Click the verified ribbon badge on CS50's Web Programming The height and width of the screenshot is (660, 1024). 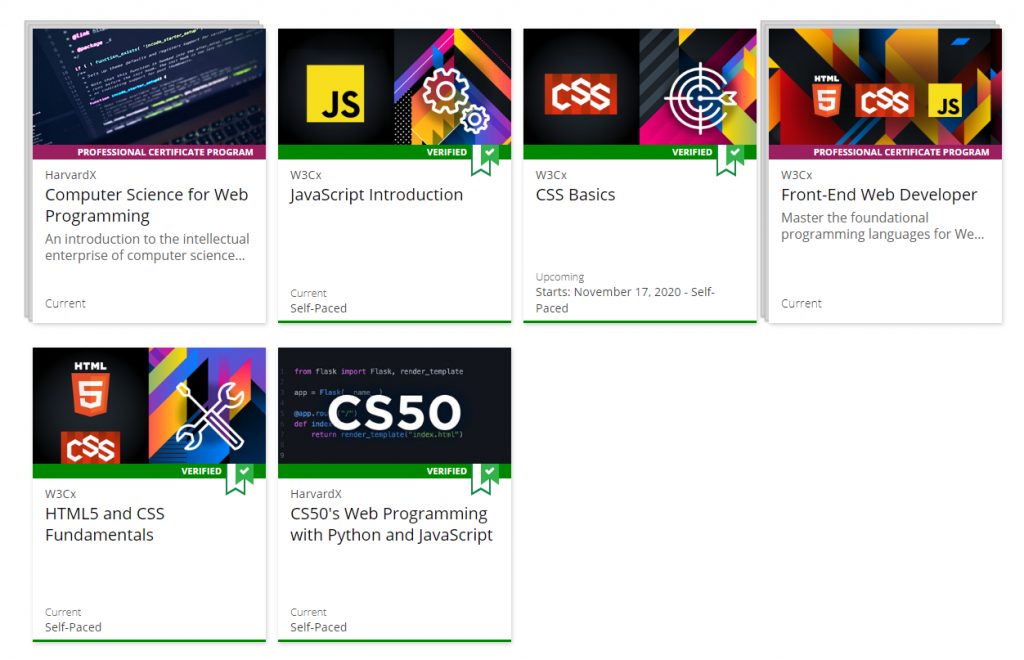pyautogui.click(x=485, y=479)
